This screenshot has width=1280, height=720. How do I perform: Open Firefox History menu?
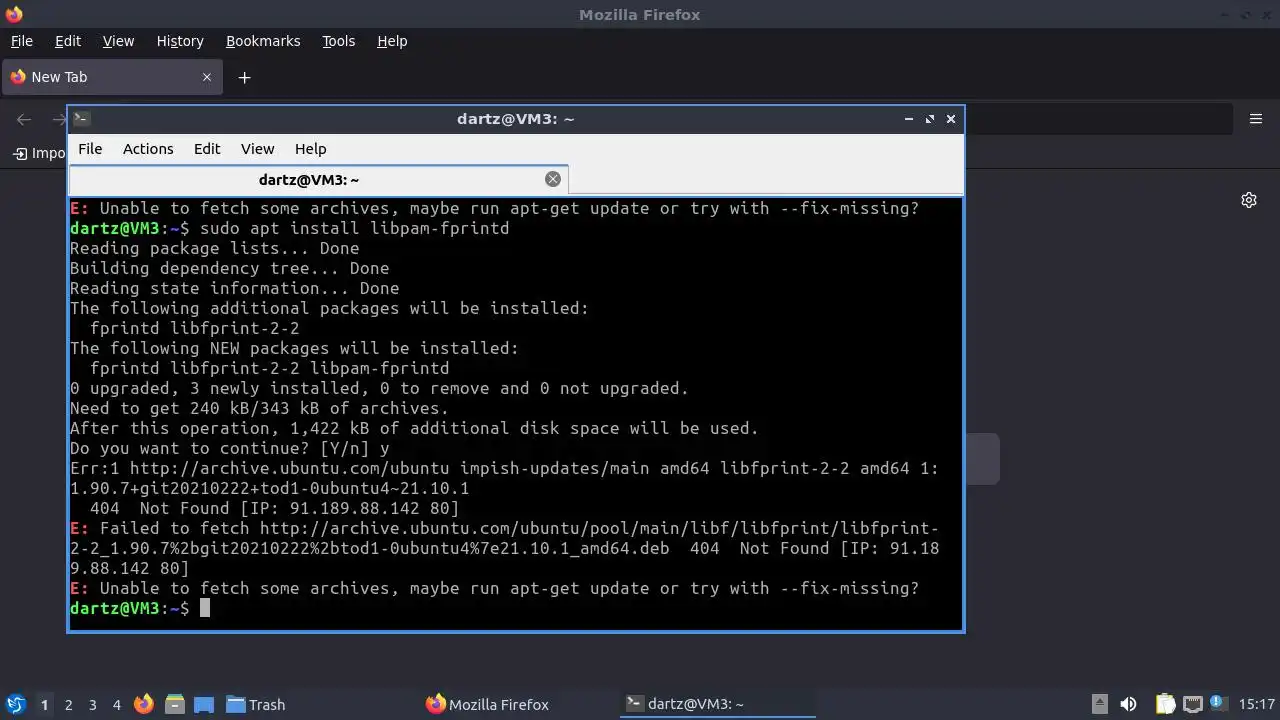pos(180,41)
